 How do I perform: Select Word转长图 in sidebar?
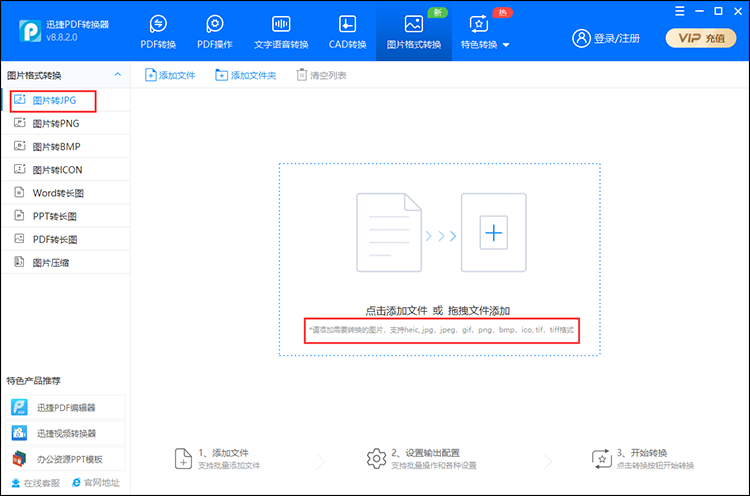click(x=66, y=193)
